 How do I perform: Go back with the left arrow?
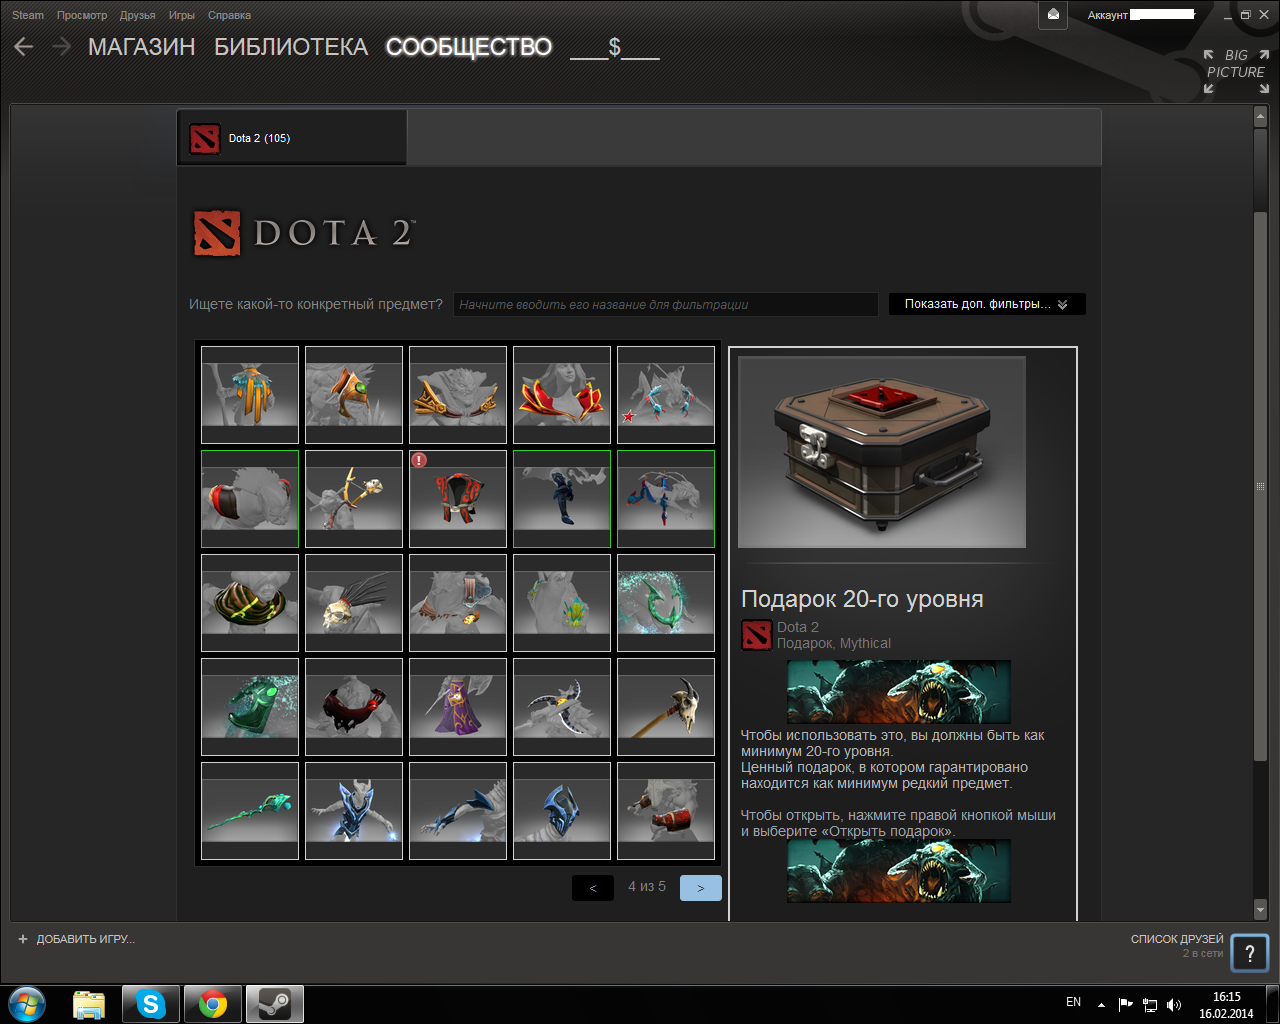24,47
